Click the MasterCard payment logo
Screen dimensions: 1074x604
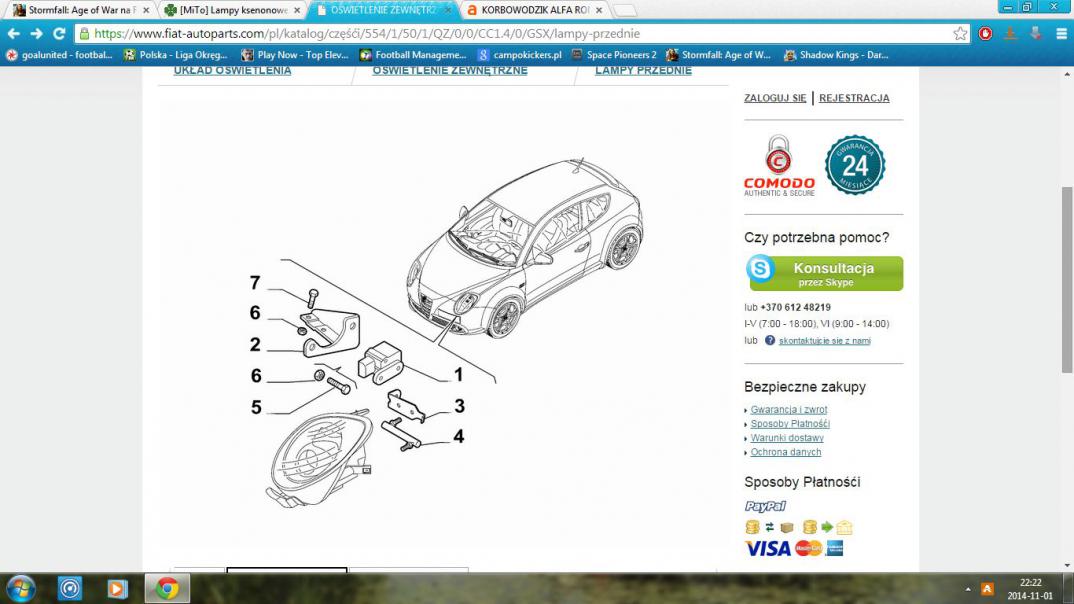pos(809,548)
